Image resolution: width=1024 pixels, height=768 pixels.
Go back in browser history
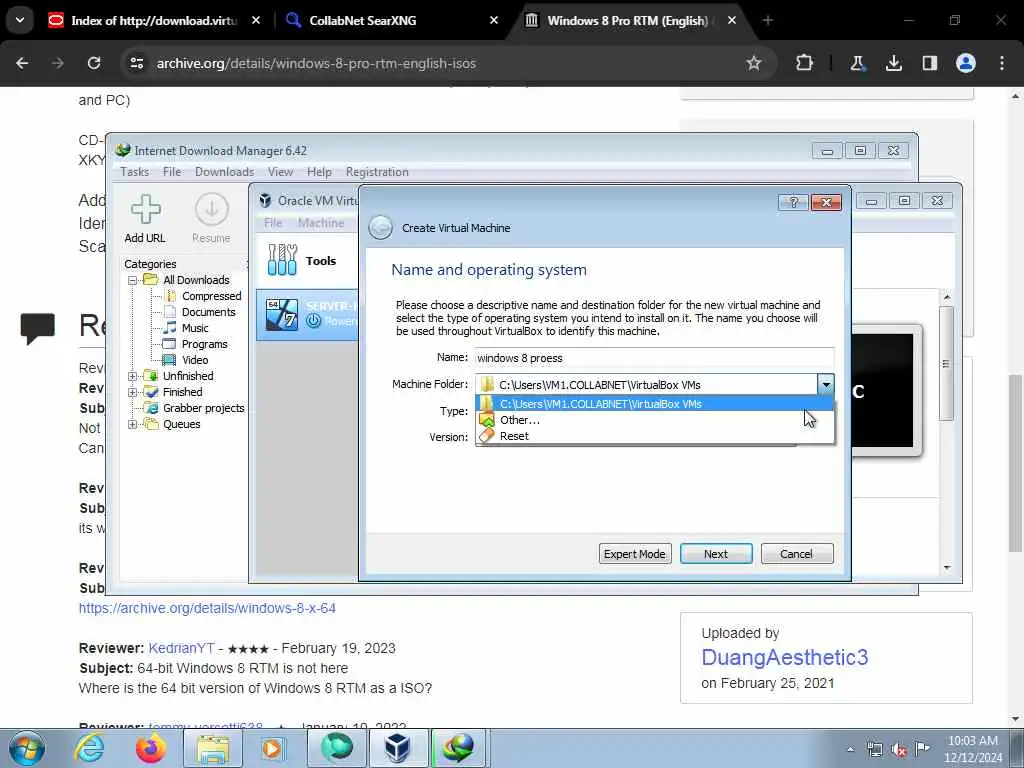pos(22,63)
